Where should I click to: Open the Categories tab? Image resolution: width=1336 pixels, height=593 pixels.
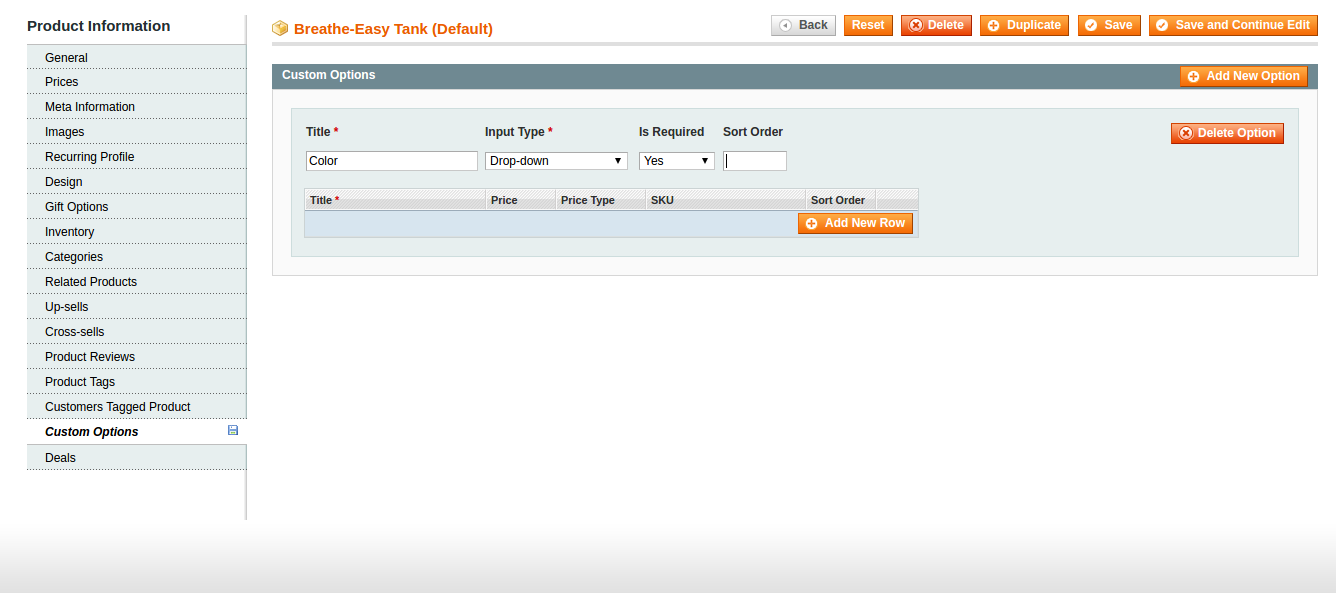pos(73,257)
